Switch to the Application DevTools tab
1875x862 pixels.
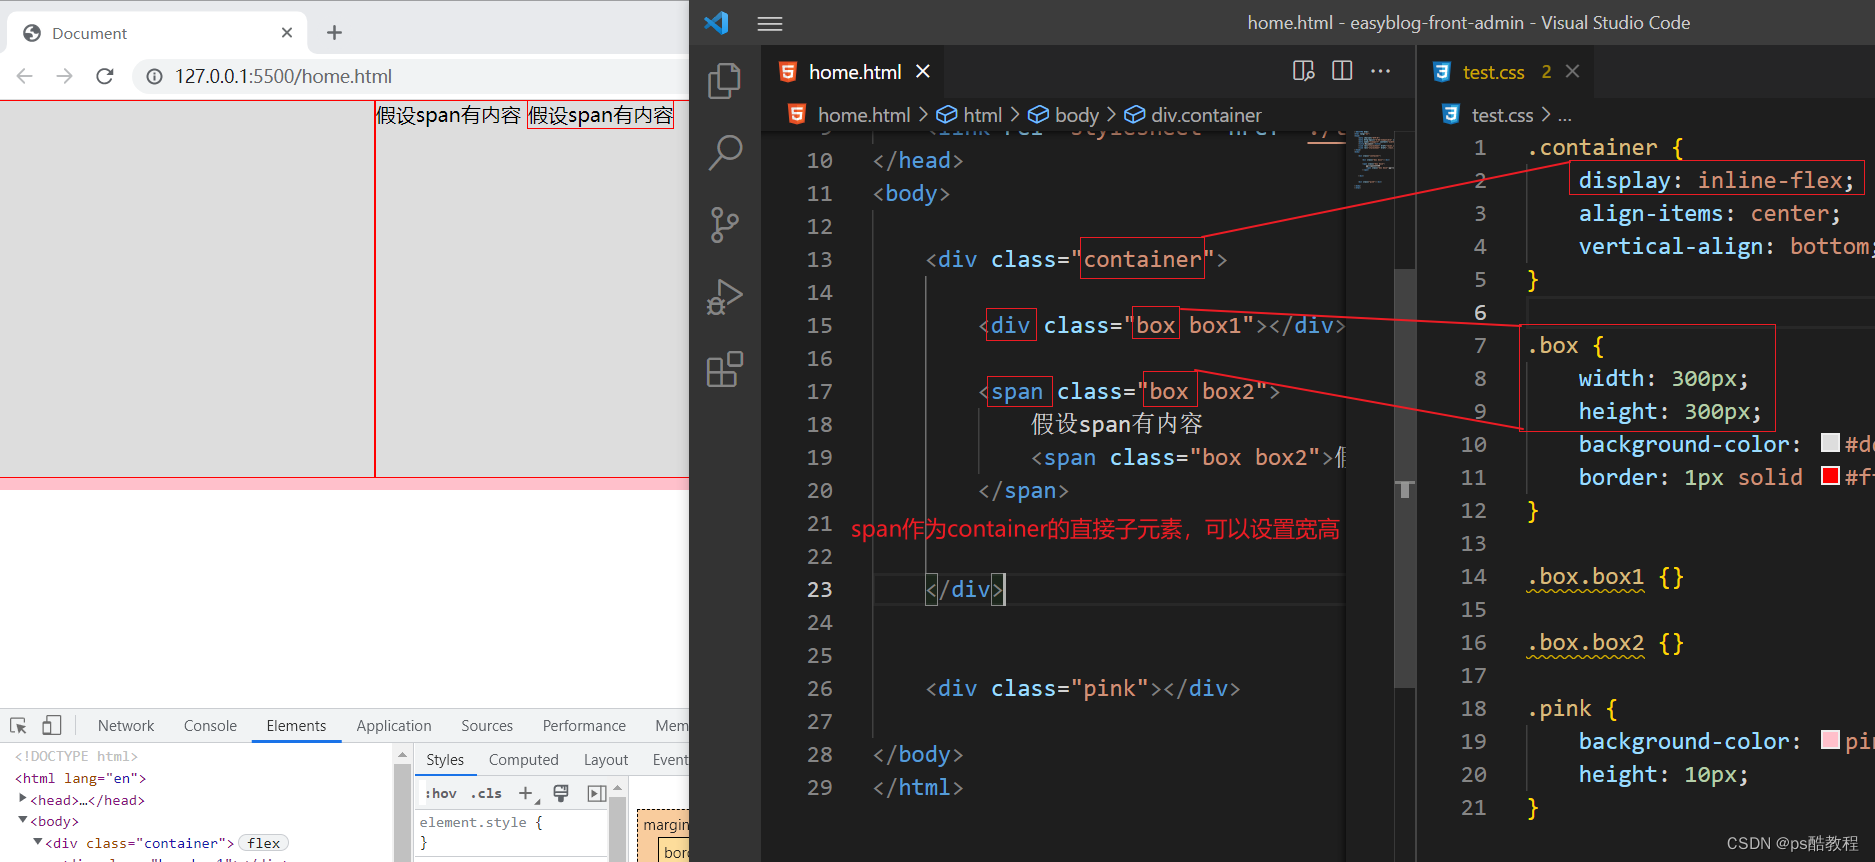(394, 726)
